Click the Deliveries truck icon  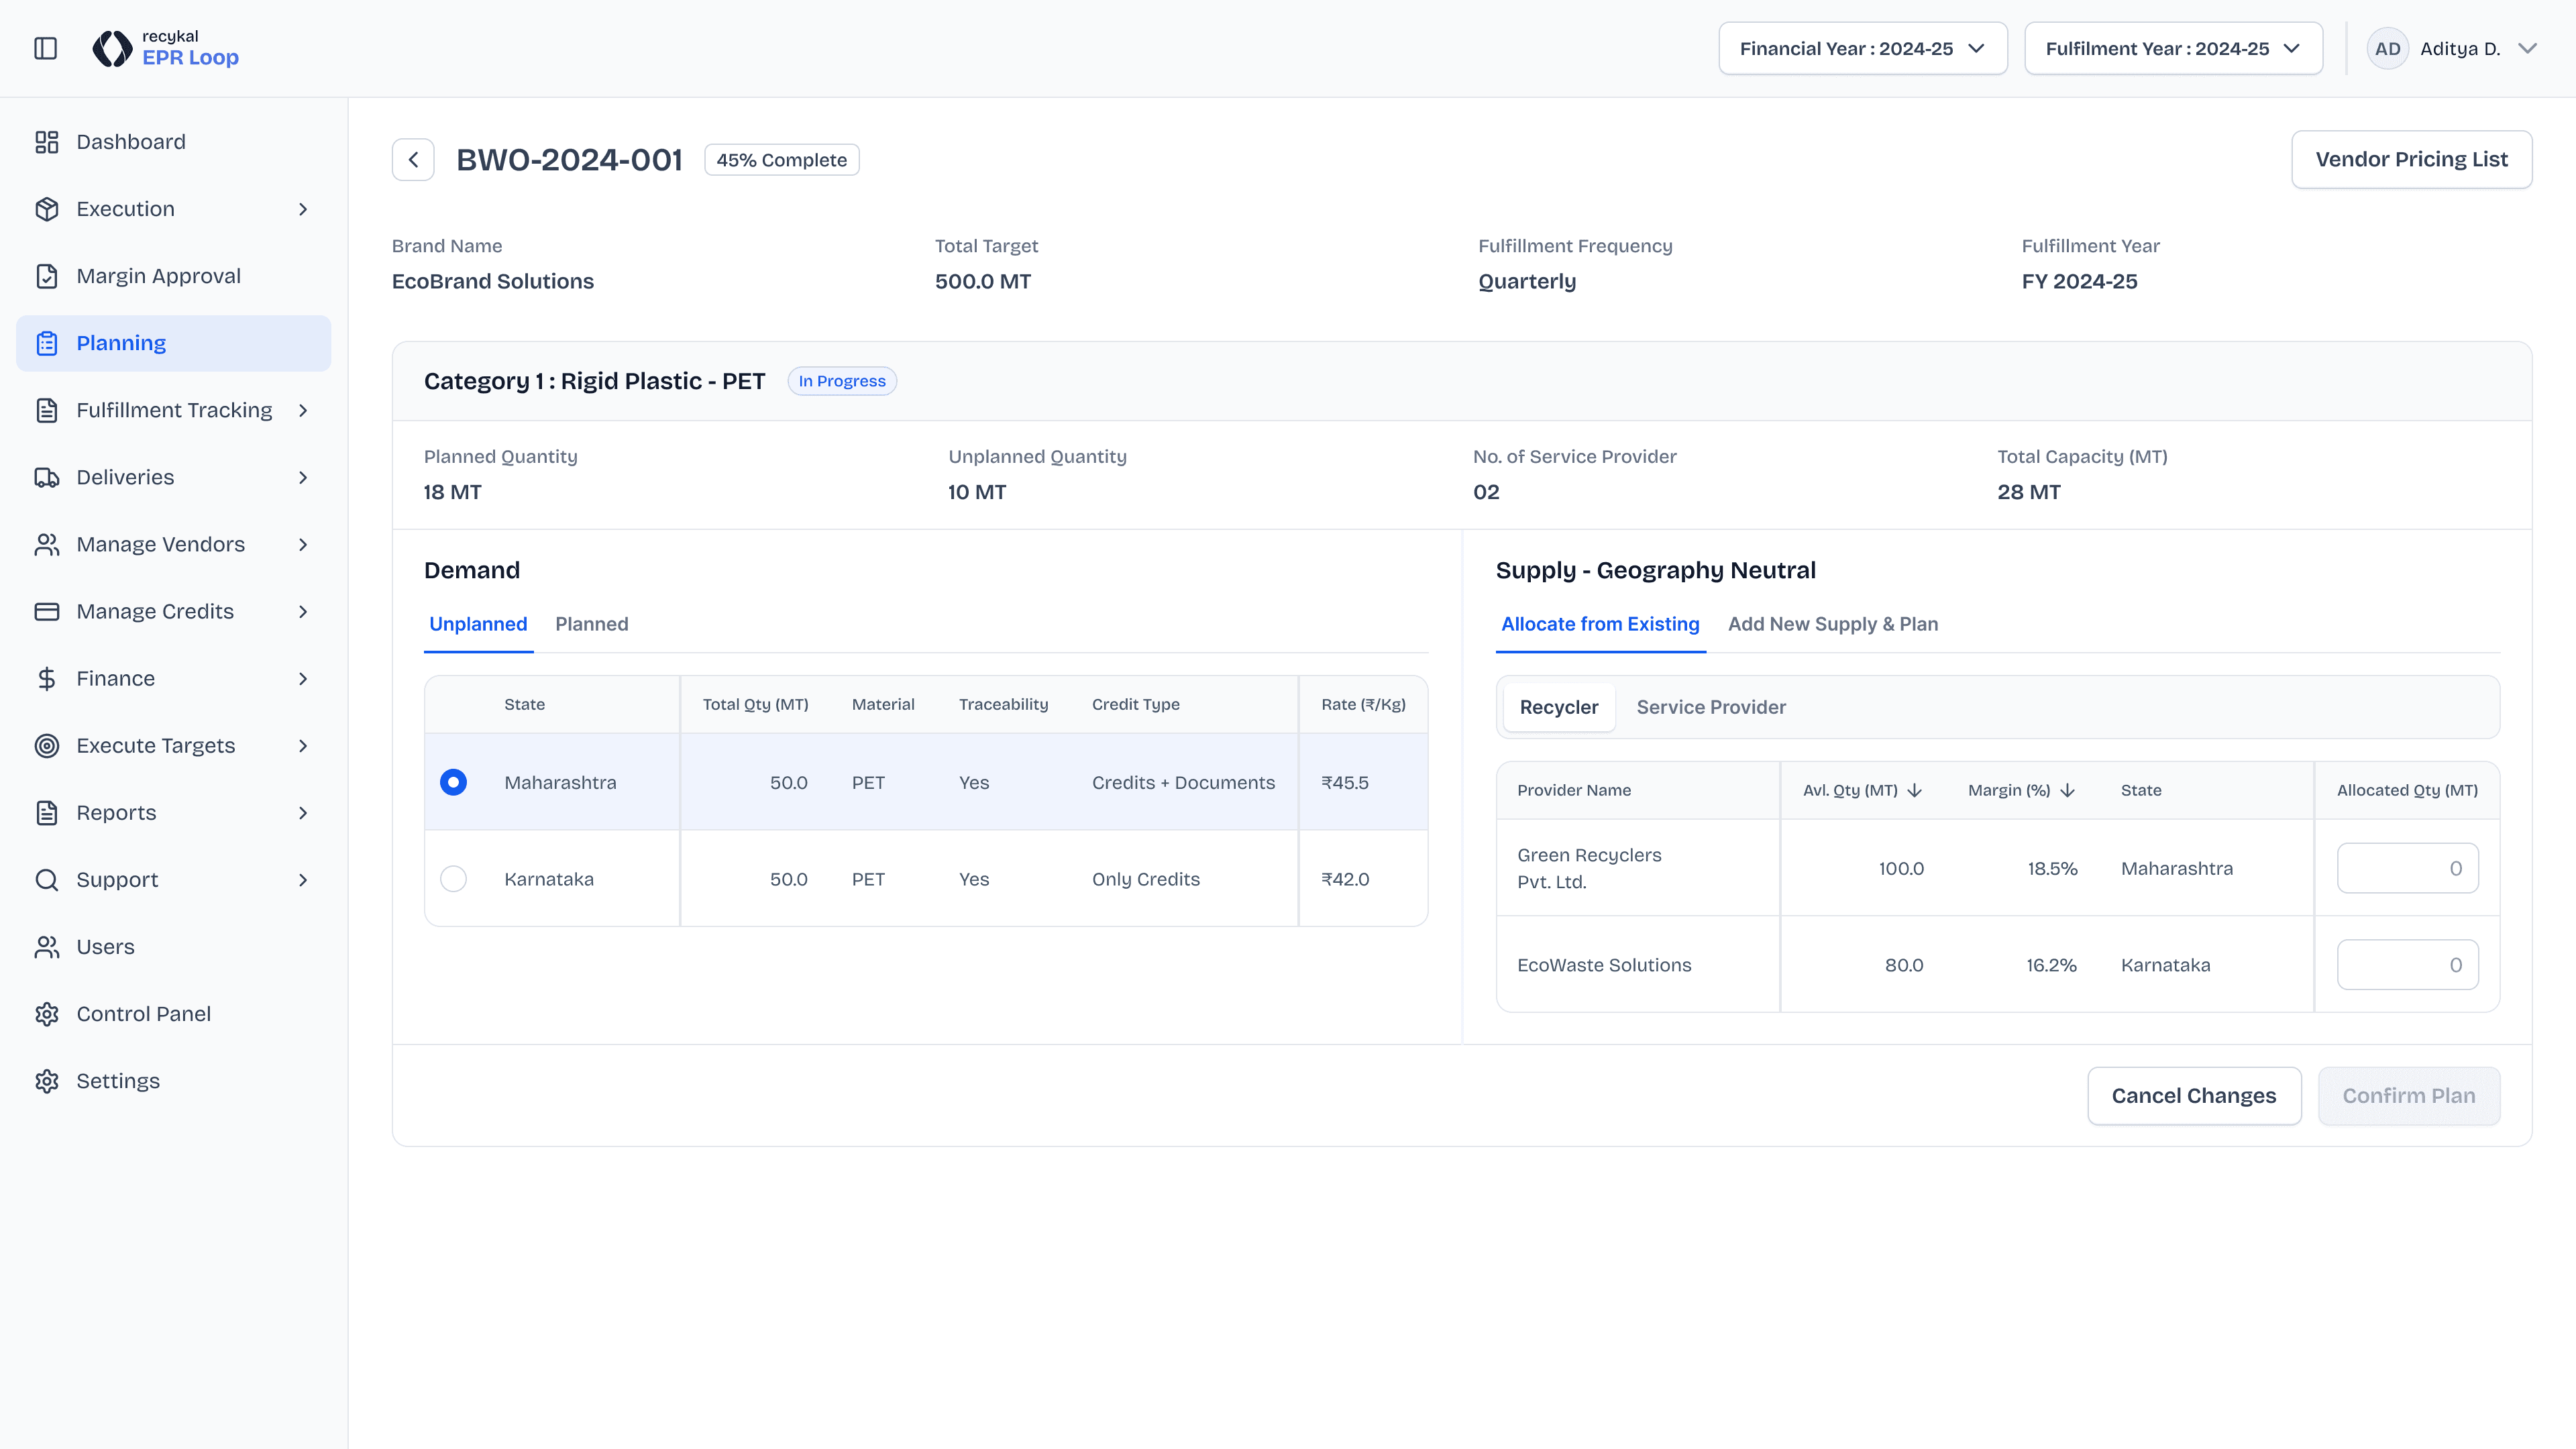coord(47,477)
